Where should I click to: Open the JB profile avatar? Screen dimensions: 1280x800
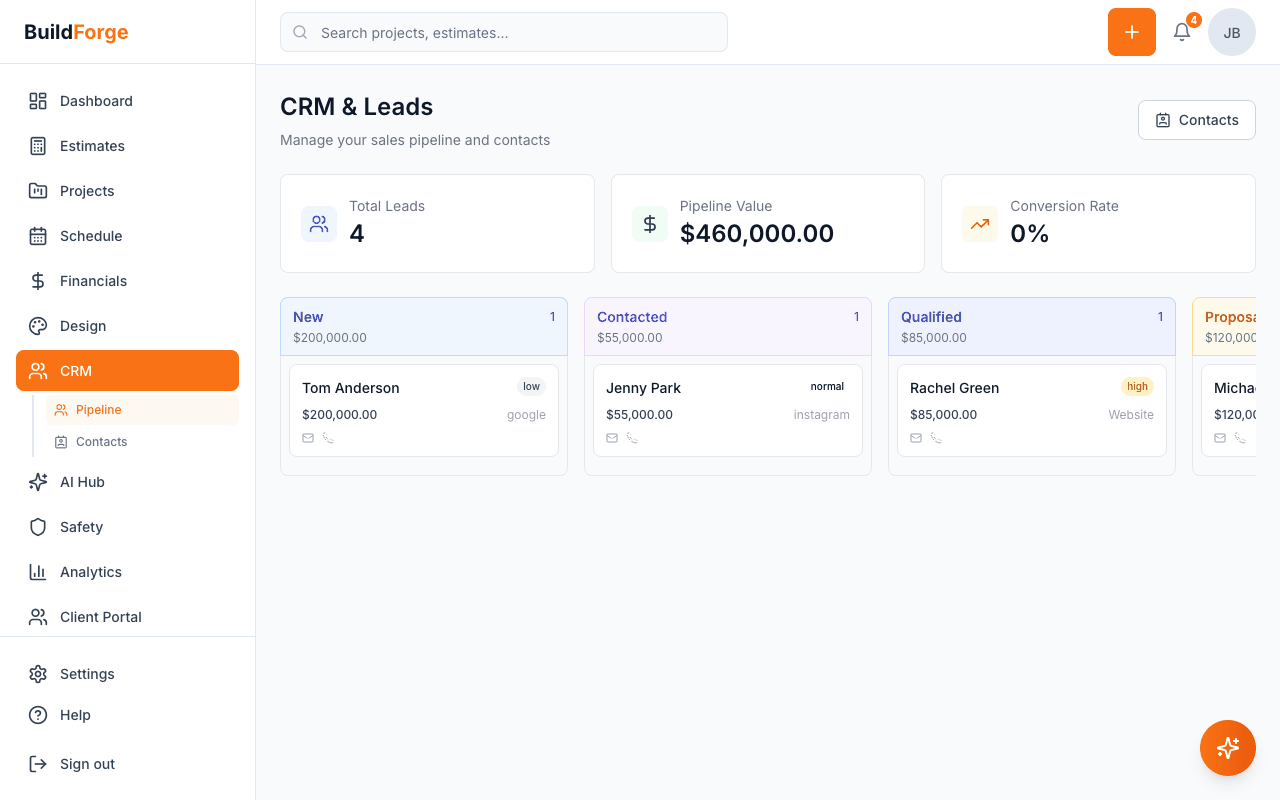[1231, 32]
